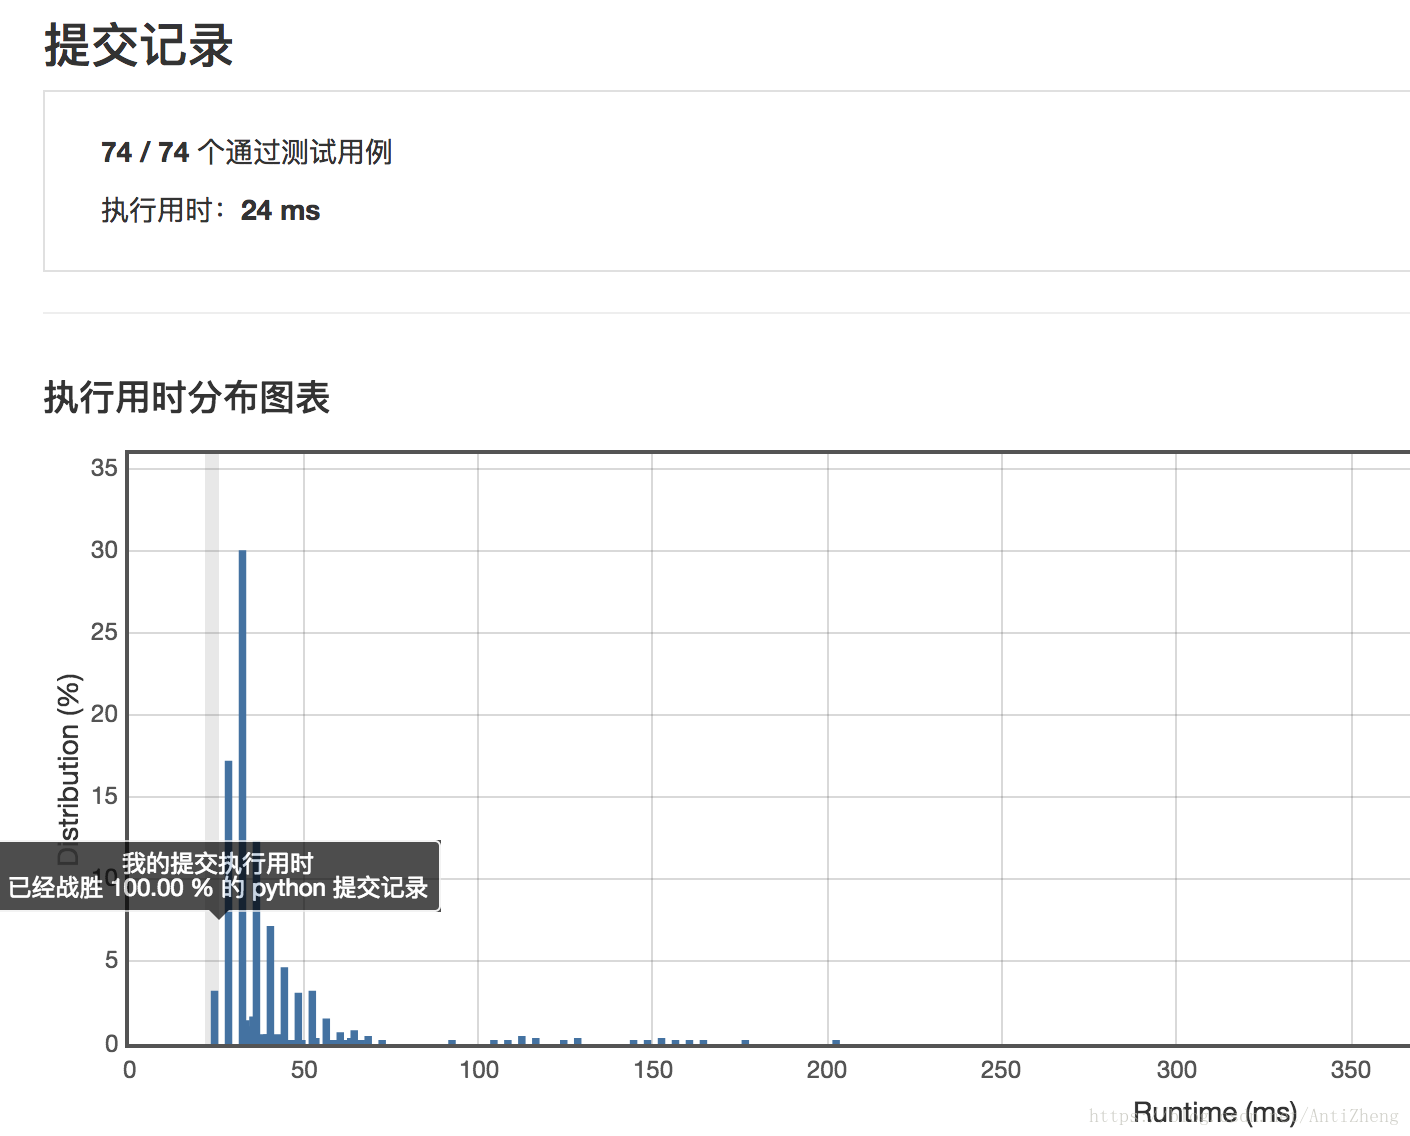Click the tiny bar near 180 ms

(x=743, y=1042)
